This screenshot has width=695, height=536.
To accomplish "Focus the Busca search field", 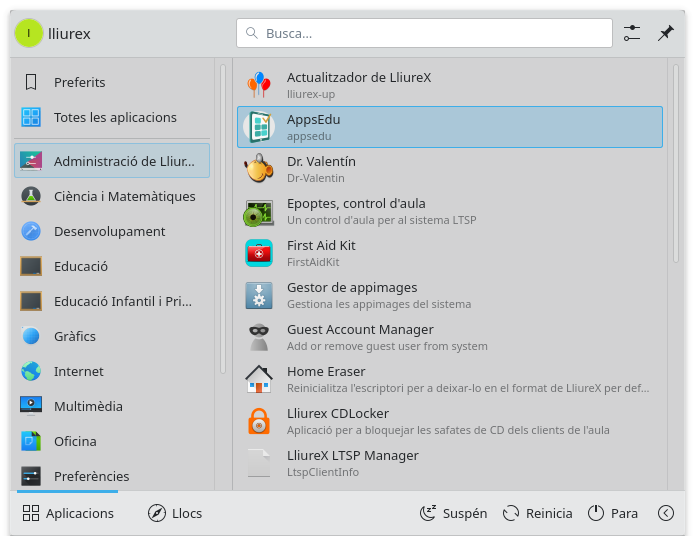I will [x=424, y=33].
